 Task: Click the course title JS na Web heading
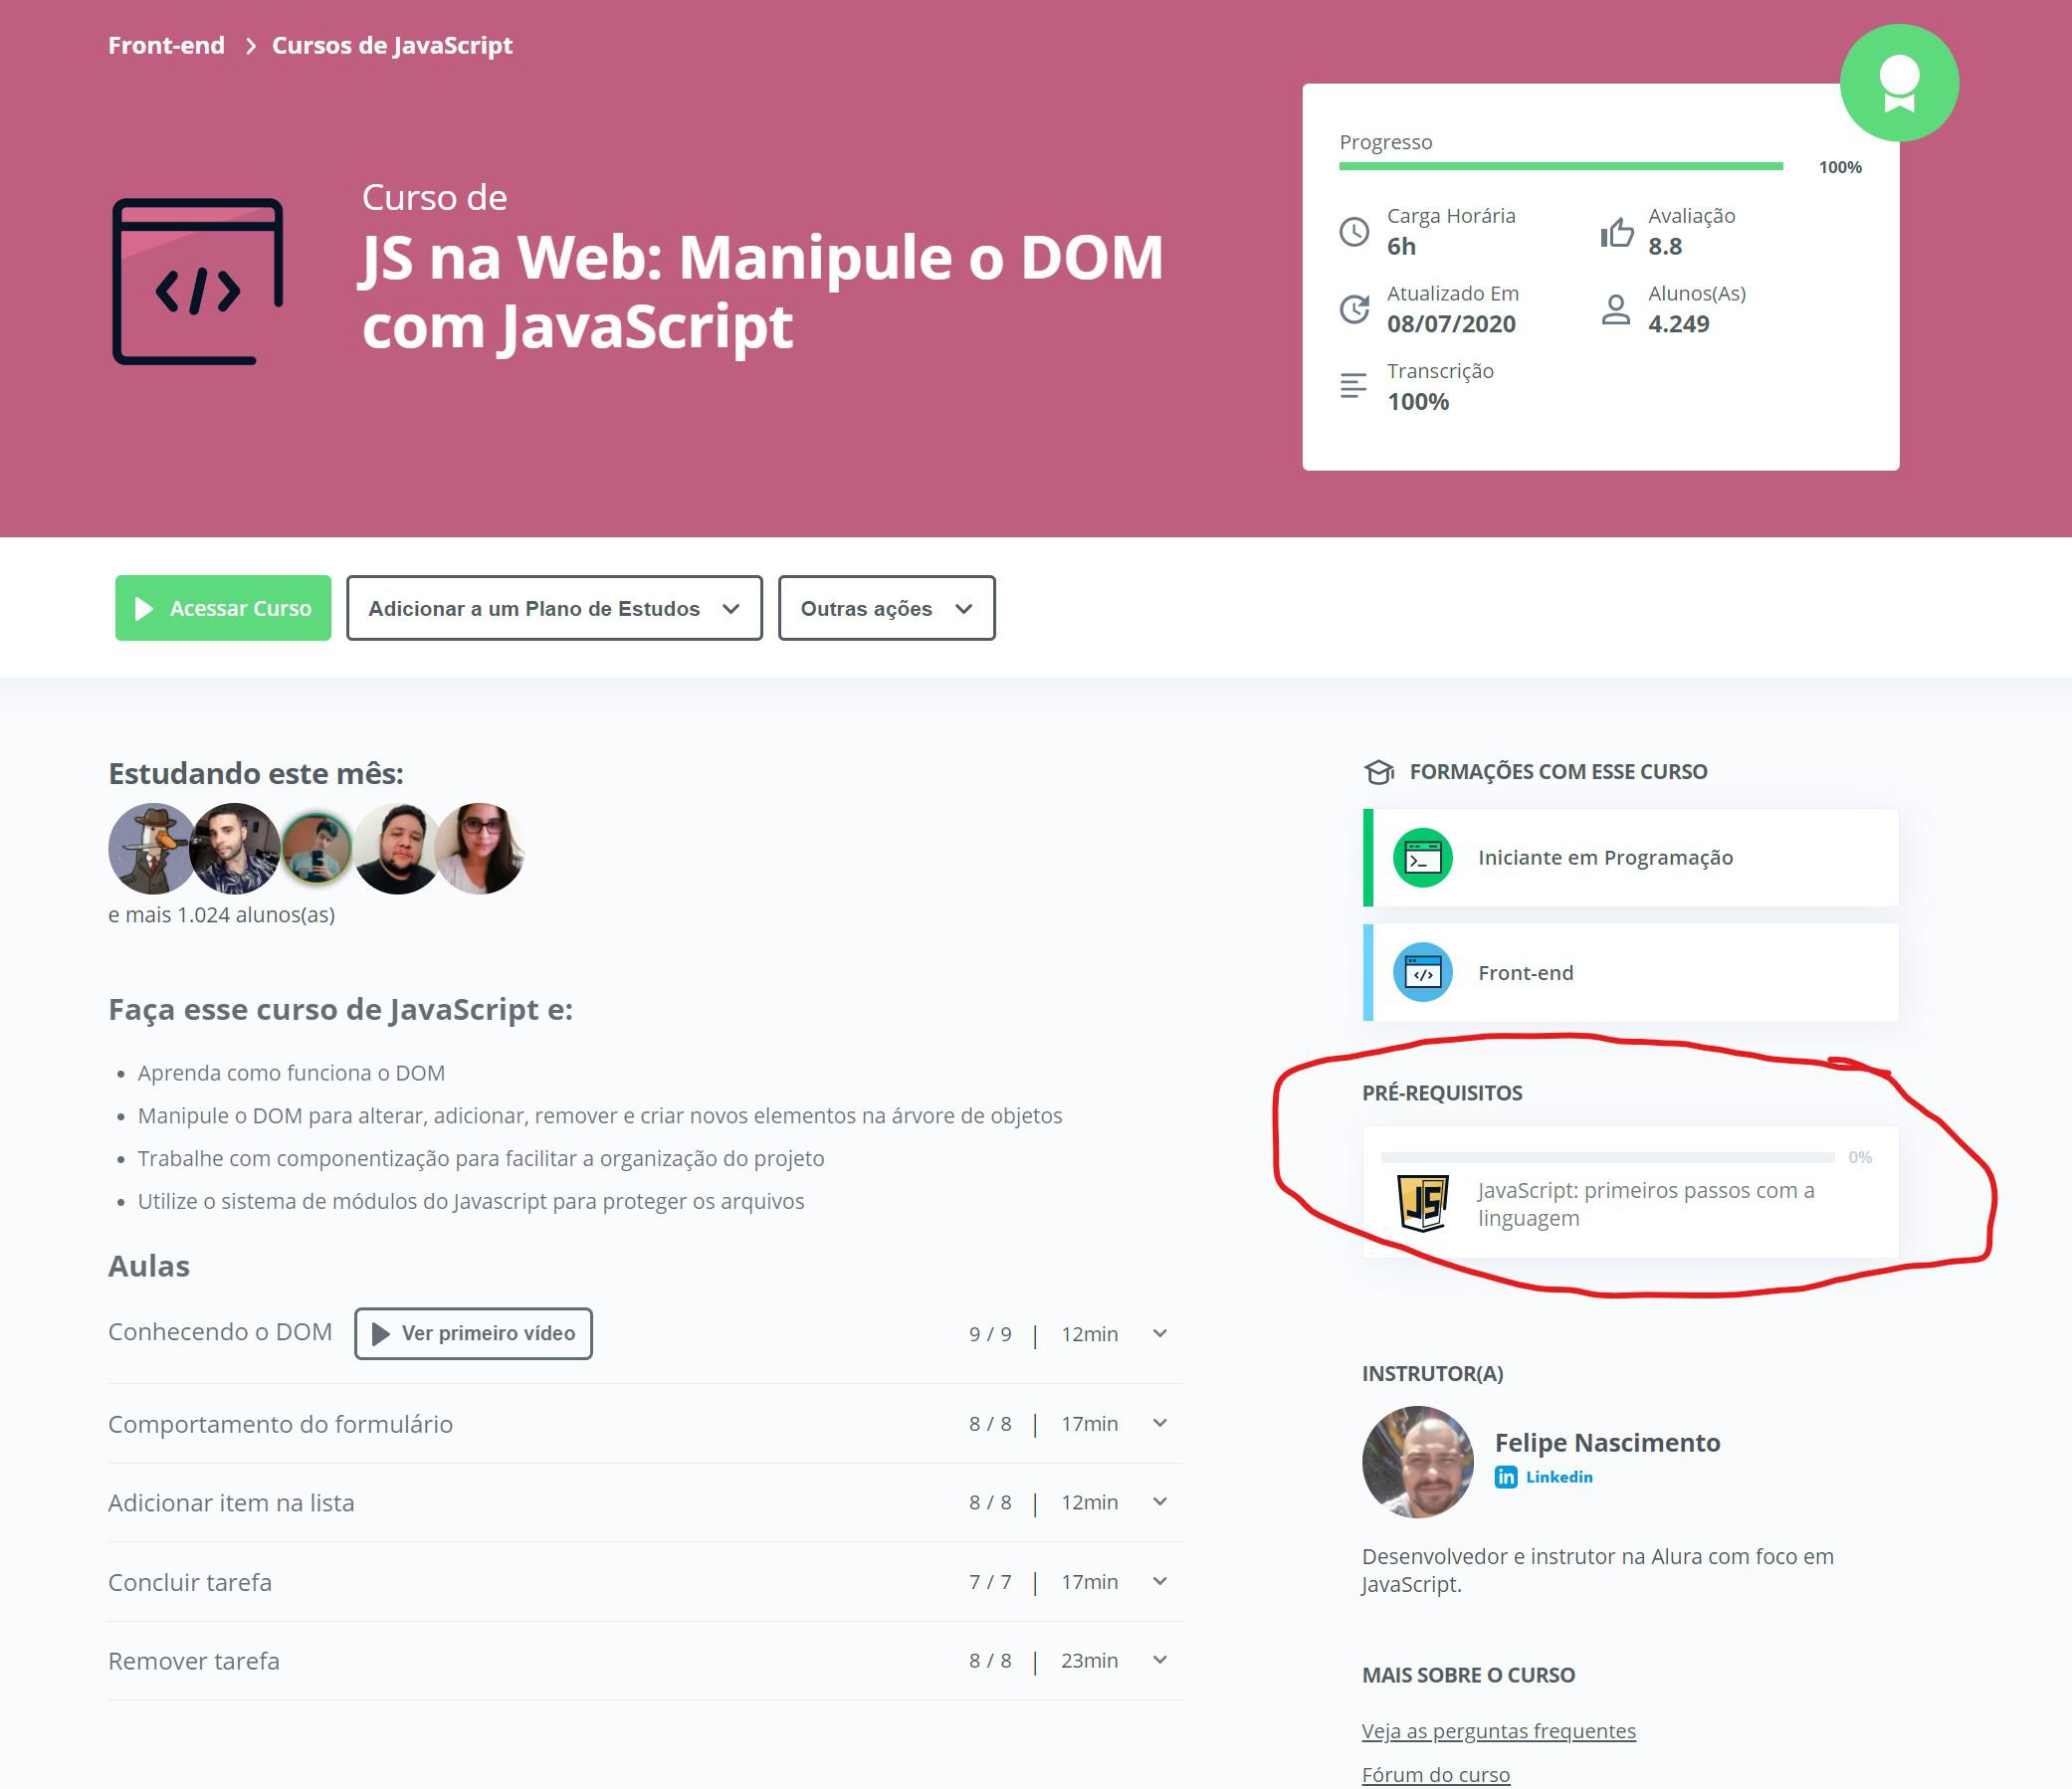coord(762,292)
